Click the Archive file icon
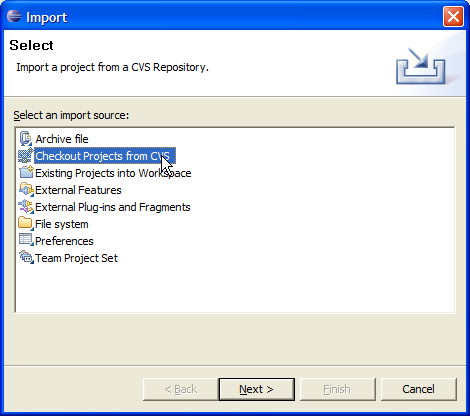 pyautogui.click(x=26, y=139)
